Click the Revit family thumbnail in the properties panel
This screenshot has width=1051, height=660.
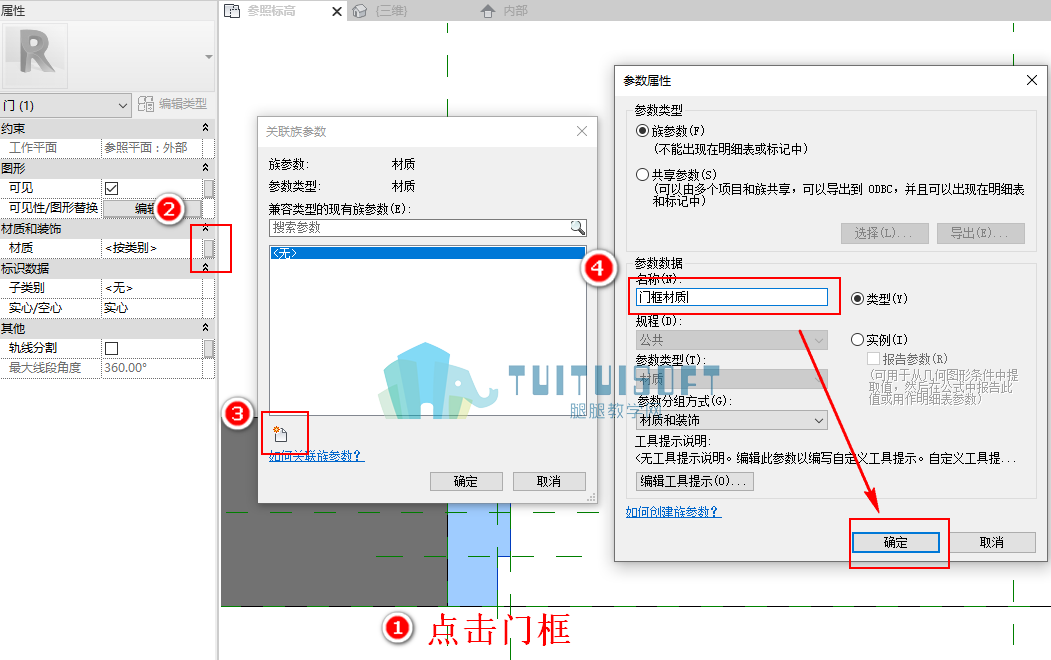pos(36,56)
